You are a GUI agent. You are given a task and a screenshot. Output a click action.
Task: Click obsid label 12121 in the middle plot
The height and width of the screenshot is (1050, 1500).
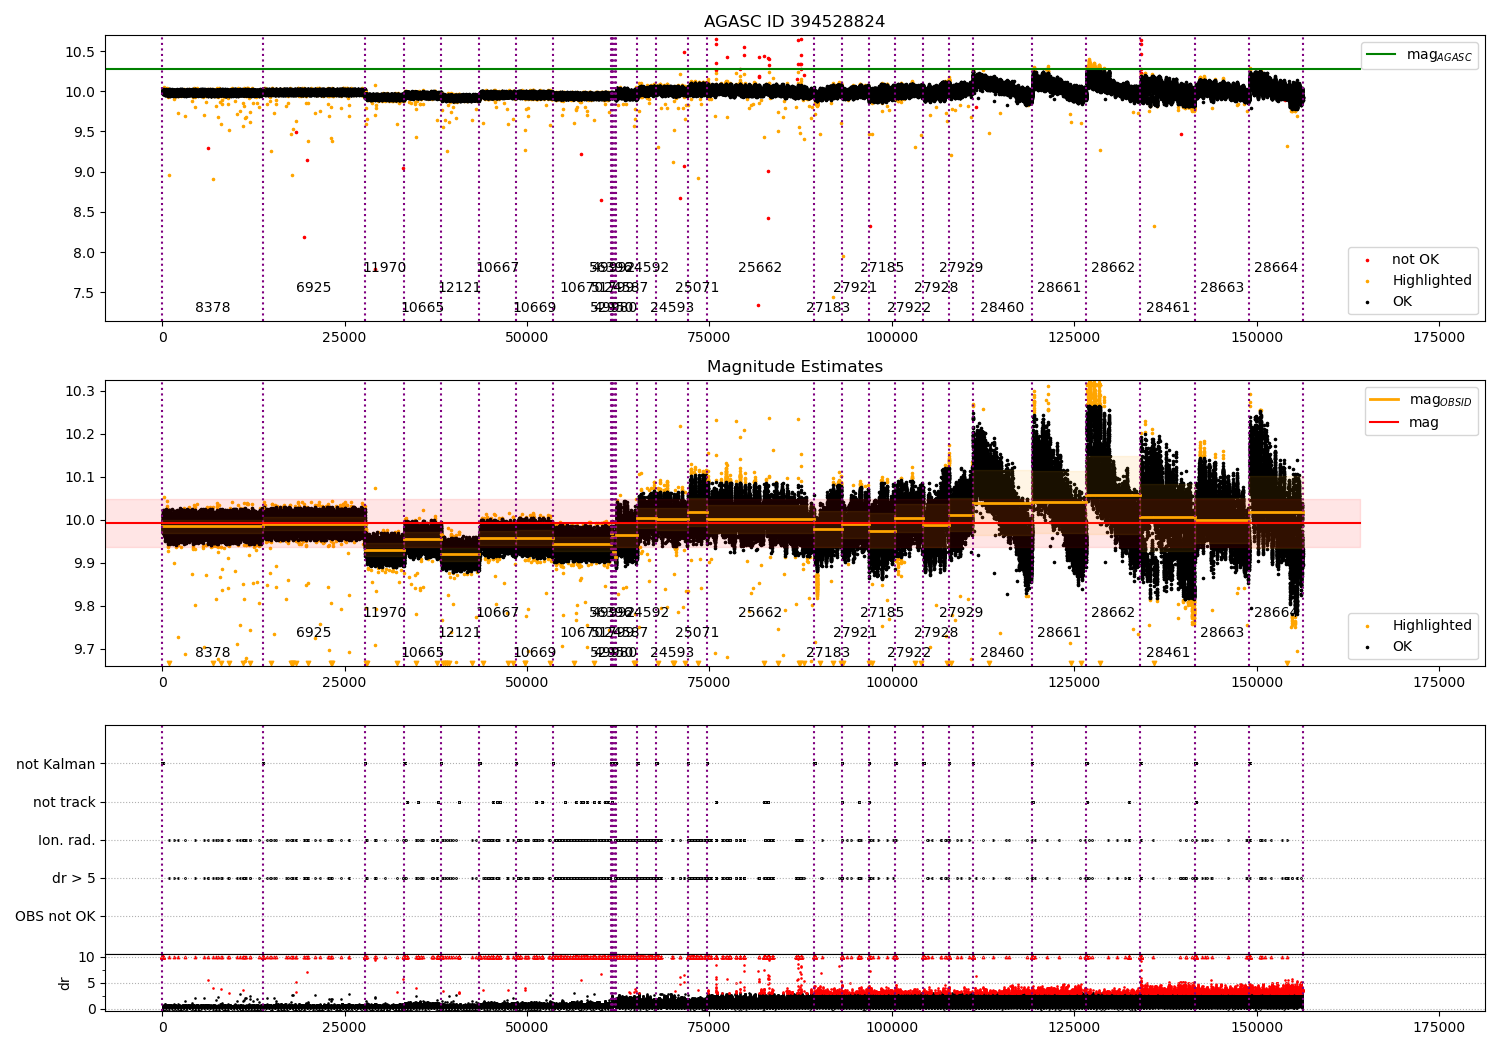459,633
